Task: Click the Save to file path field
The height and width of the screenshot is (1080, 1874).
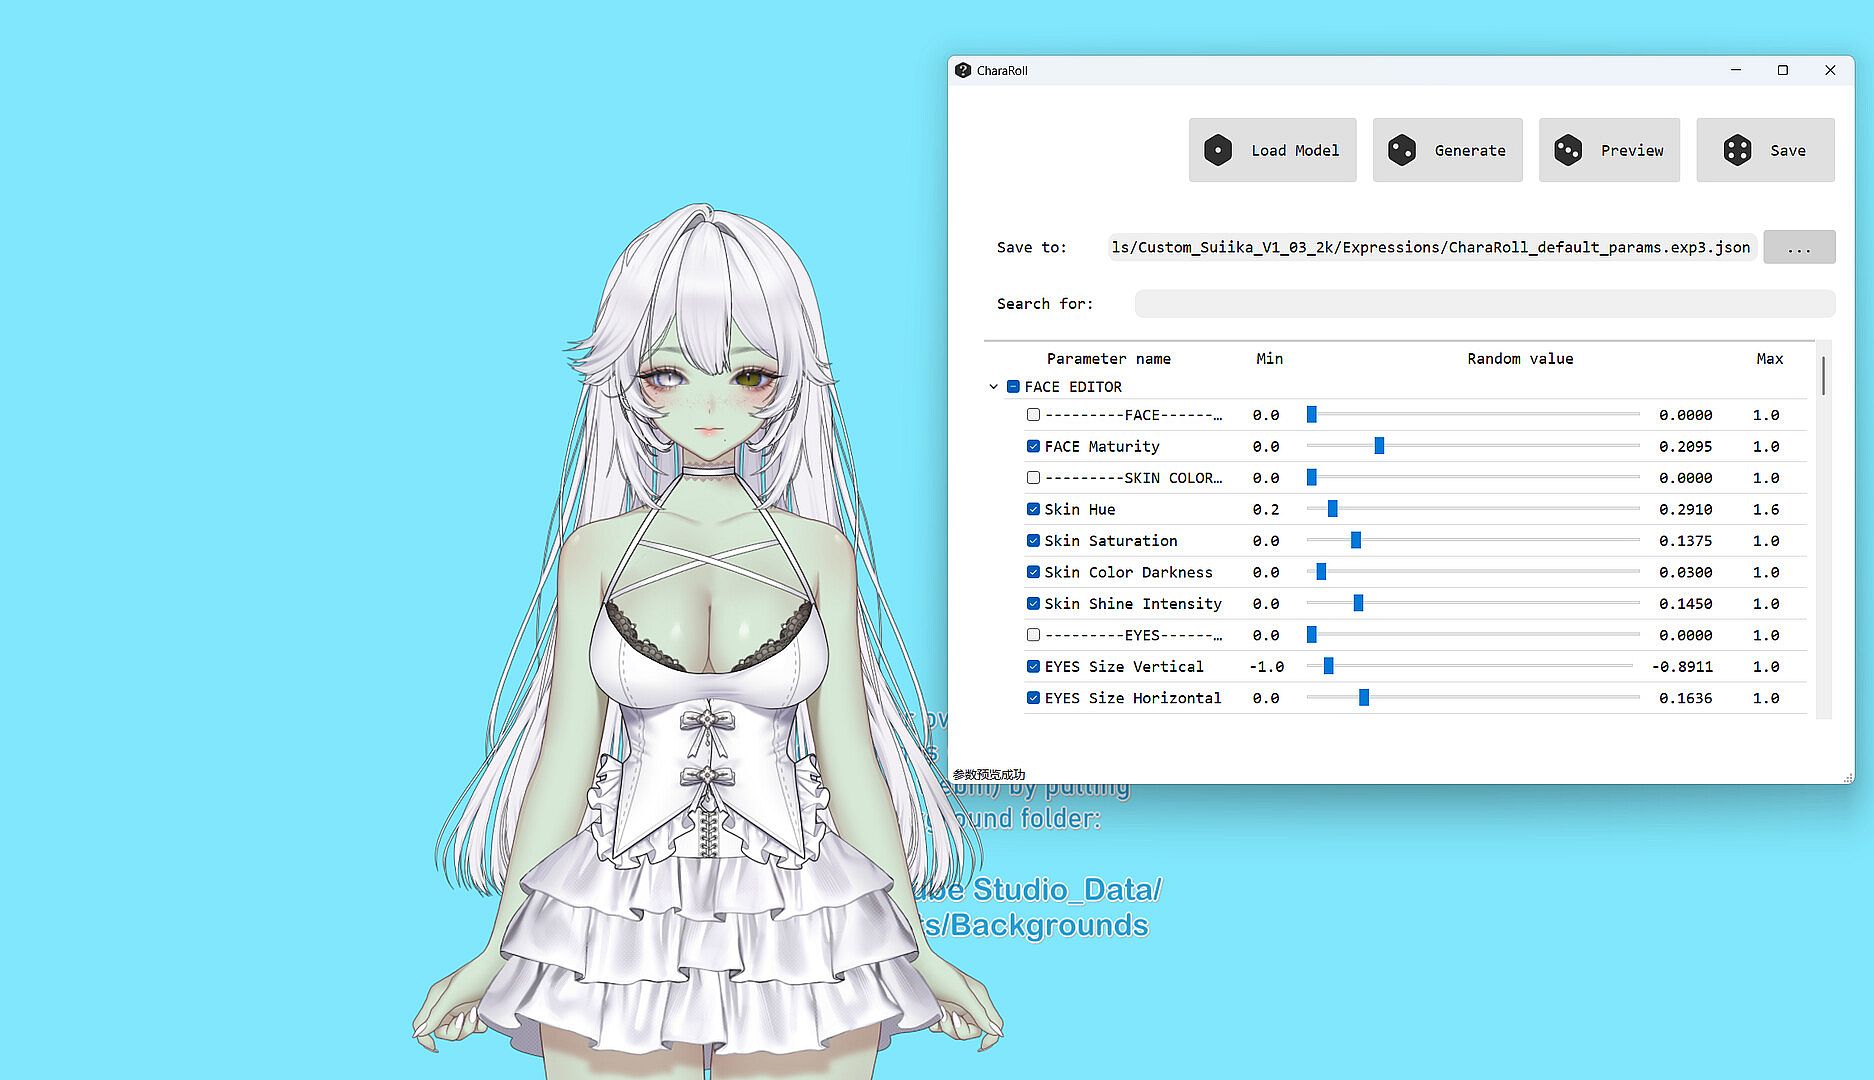Action: tap(1432, 247)
